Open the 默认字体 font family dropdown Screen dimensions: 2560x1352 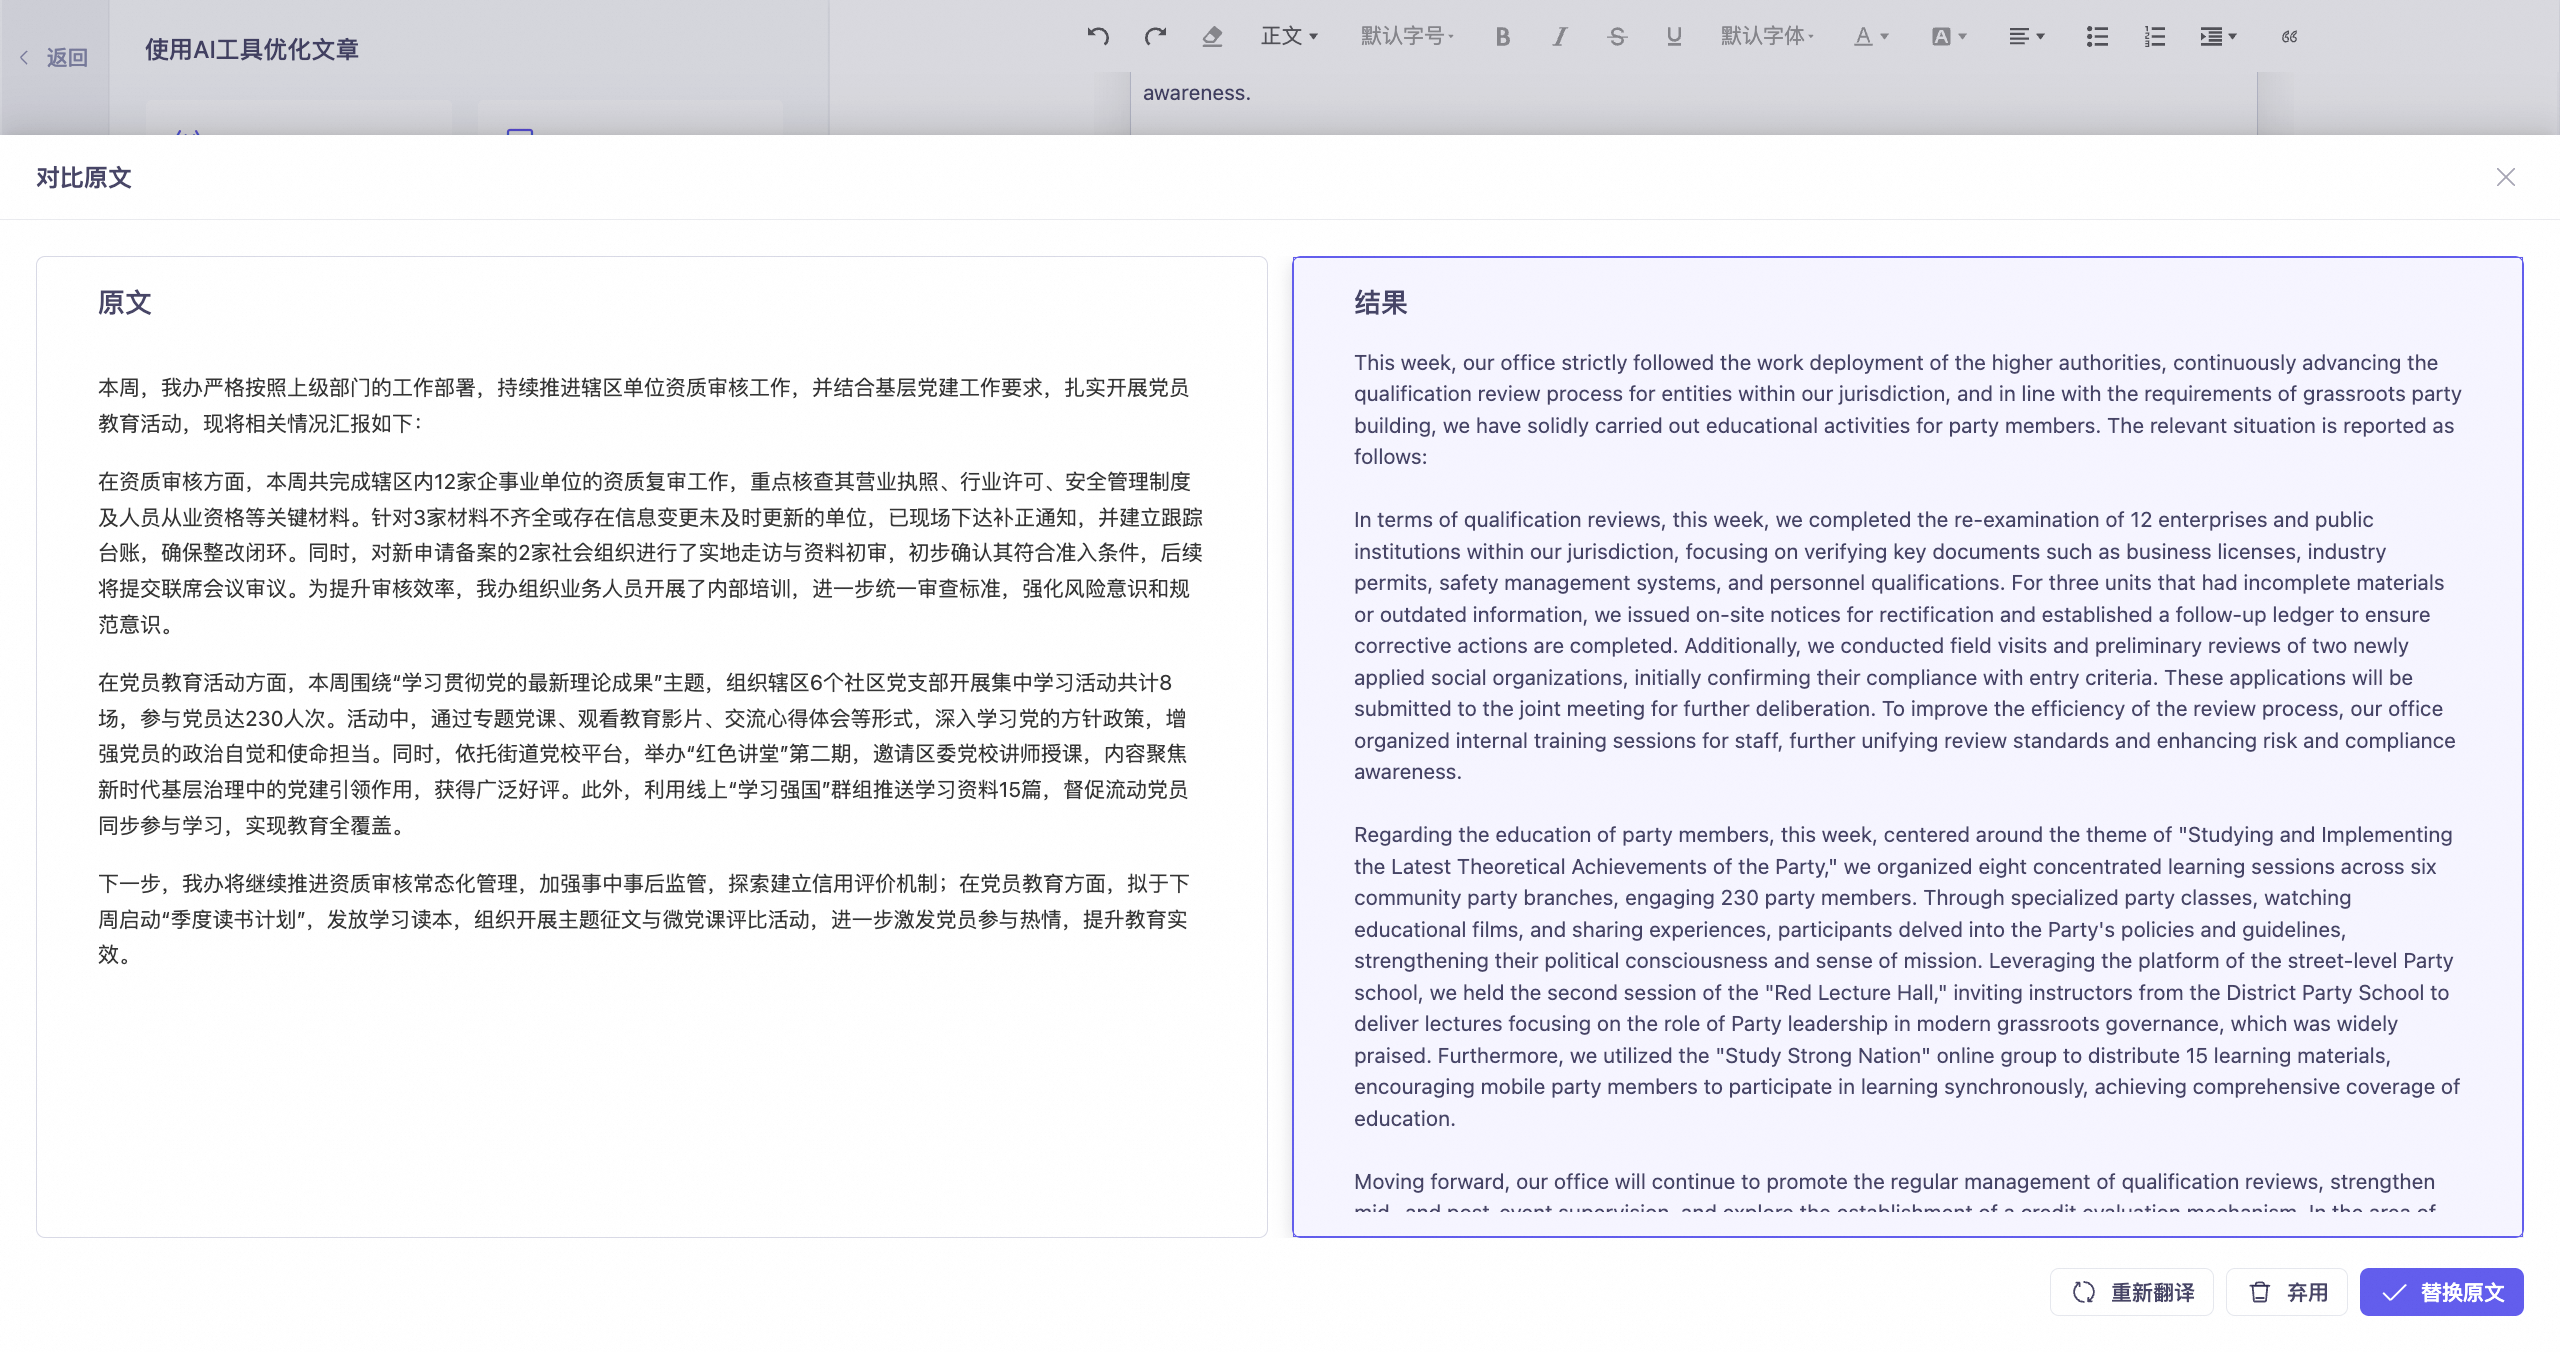point(1767,37)
